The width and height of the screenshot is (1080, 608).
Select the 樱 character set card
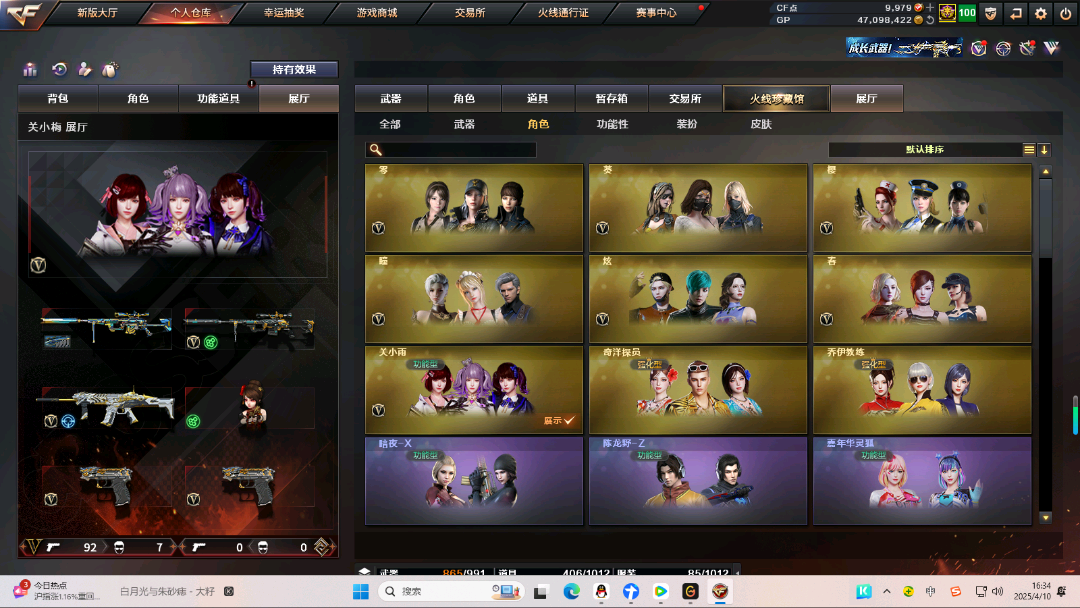pos(922,207)
